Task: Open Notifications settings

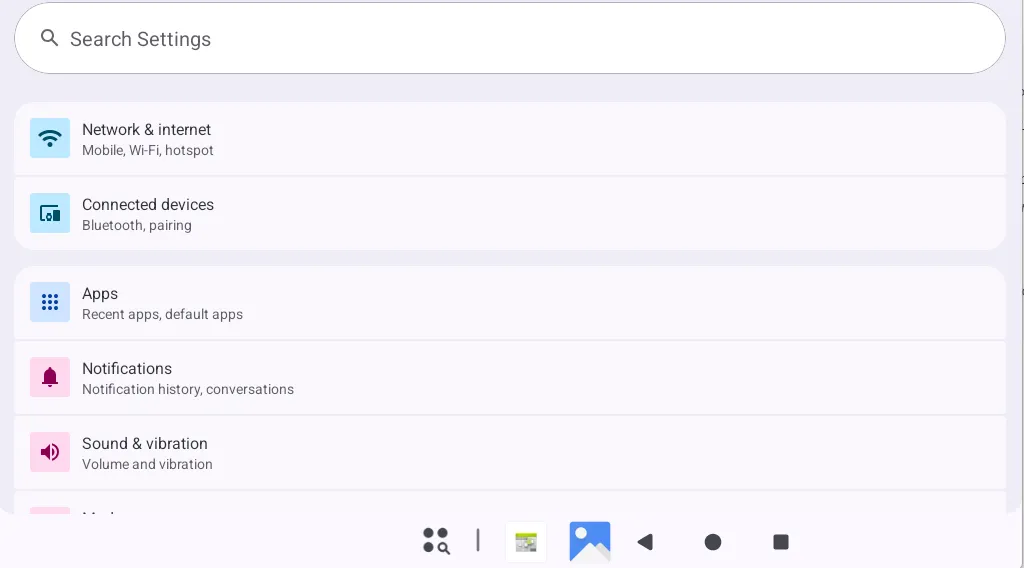Action: (x=510, y=377)
